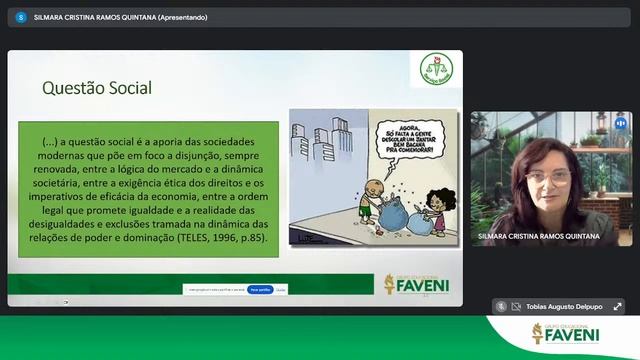640x360 pixels.
Task: Click the 'Questão Social' slide title
Action: click(x=97, y=88)
